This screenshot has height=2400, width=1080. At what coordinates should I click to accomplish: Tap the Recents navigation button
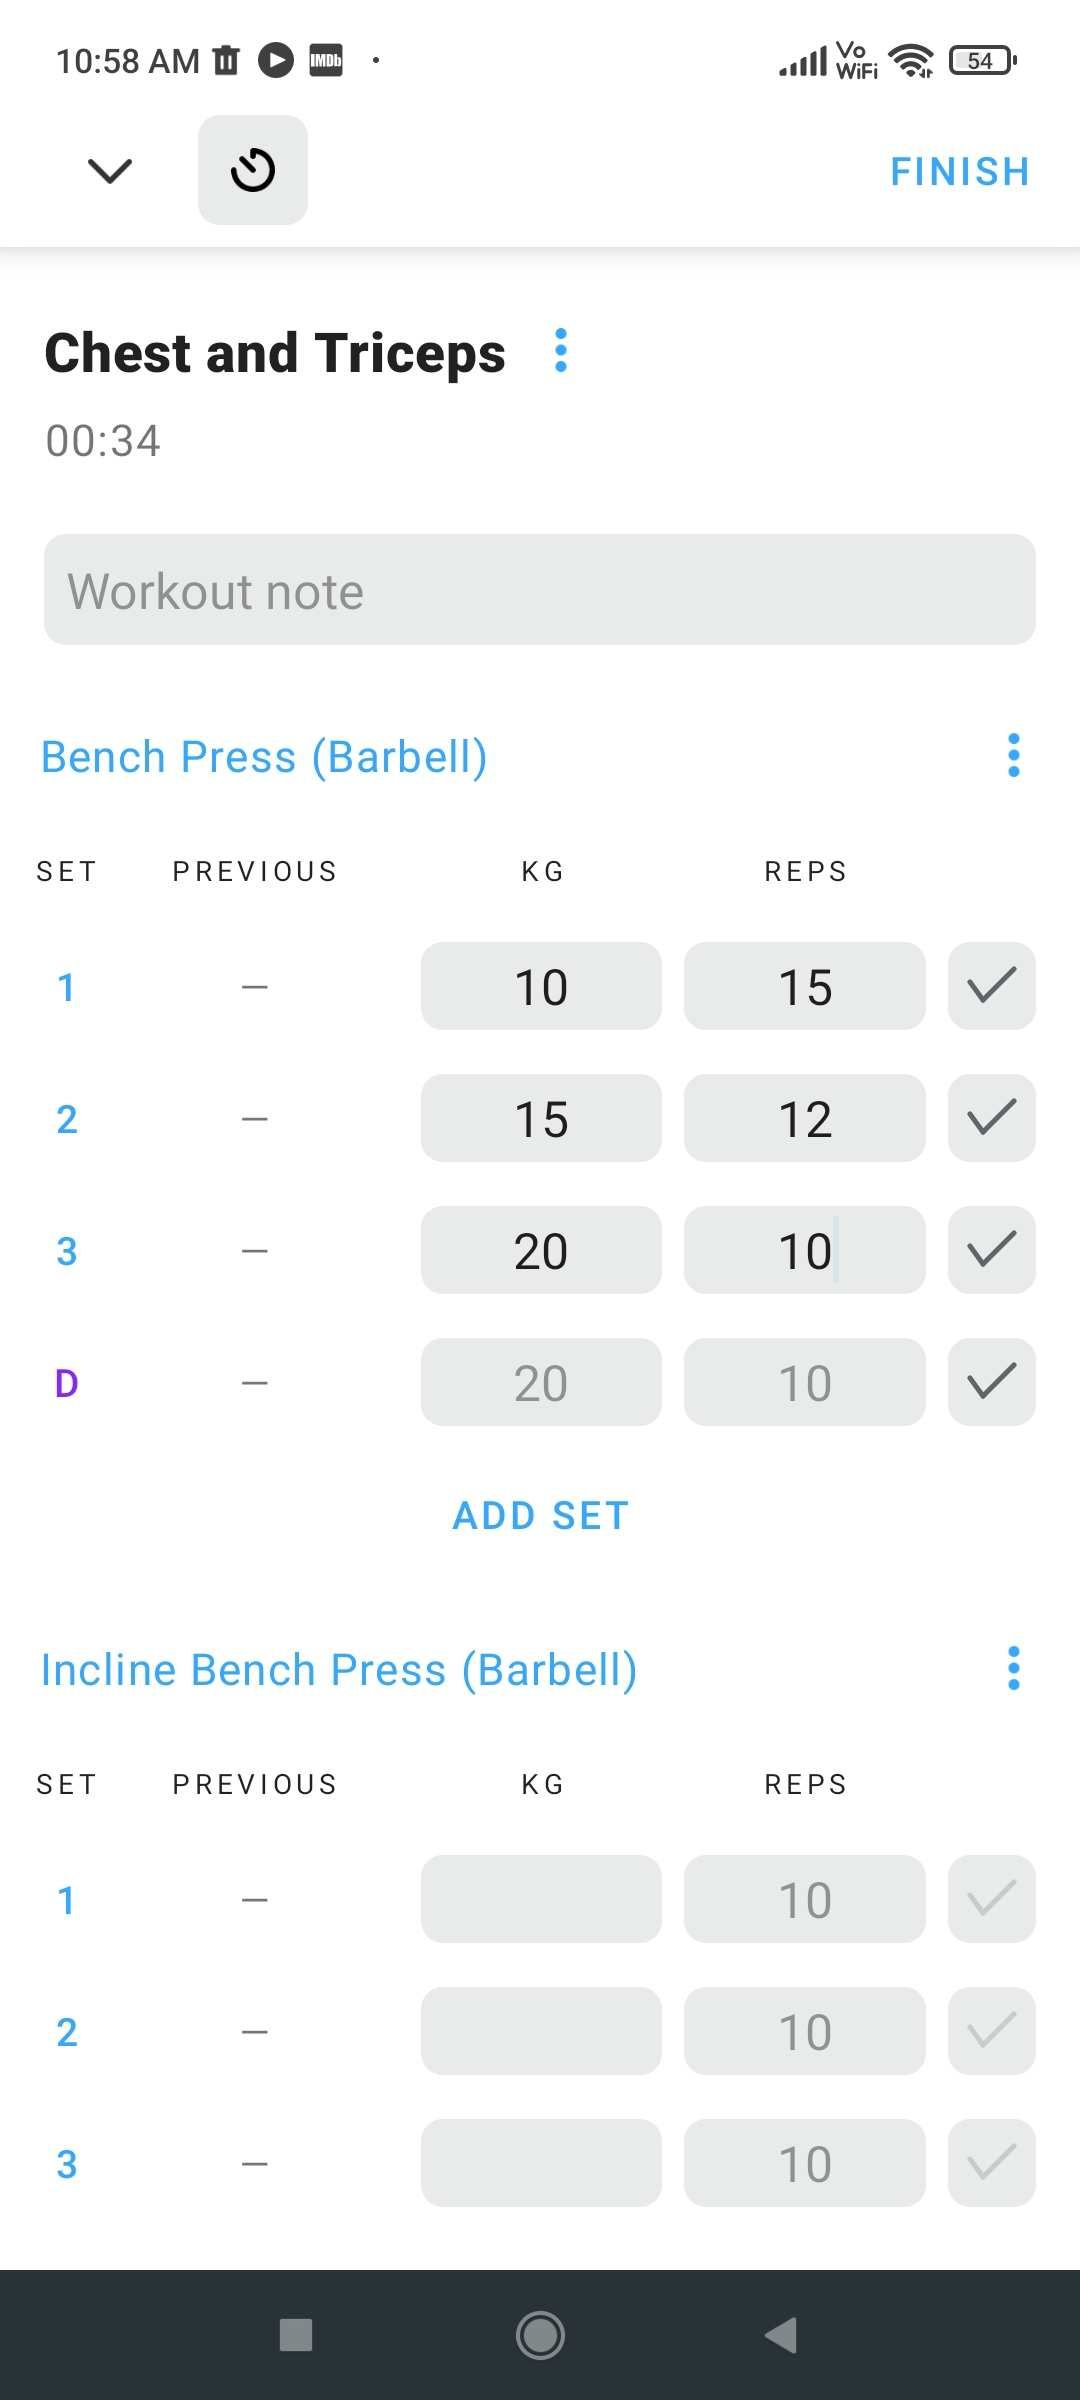click(296, 2336)
